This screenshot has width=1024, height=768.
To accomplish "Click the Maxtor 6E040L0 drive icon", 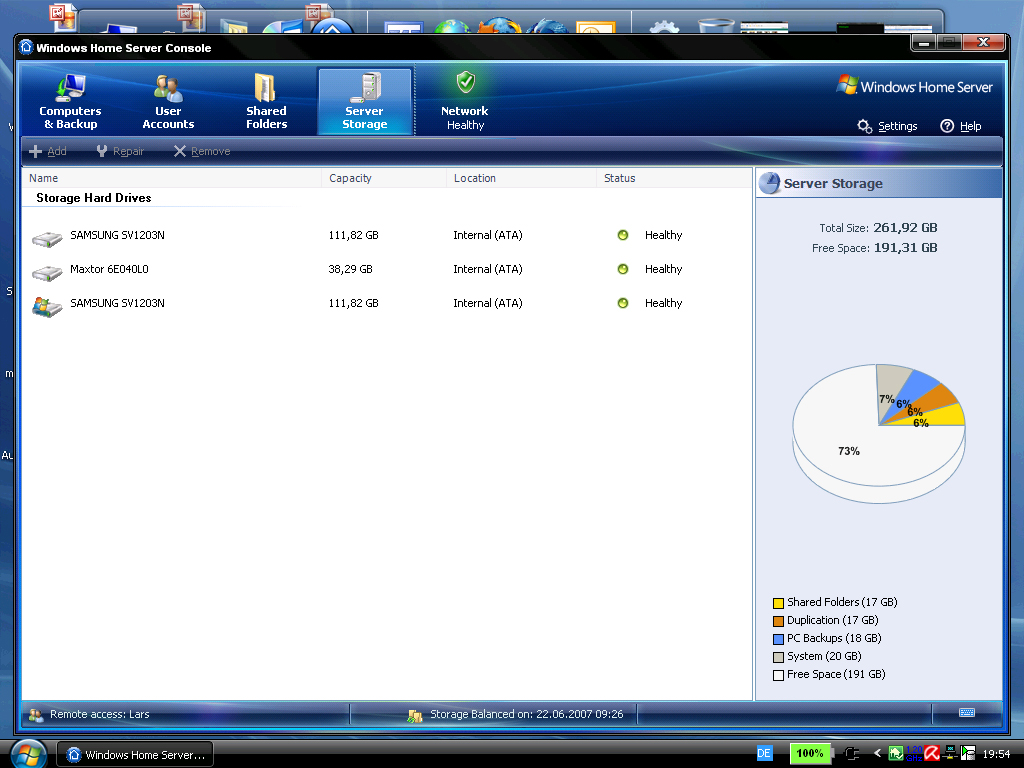I will (47, 272).
